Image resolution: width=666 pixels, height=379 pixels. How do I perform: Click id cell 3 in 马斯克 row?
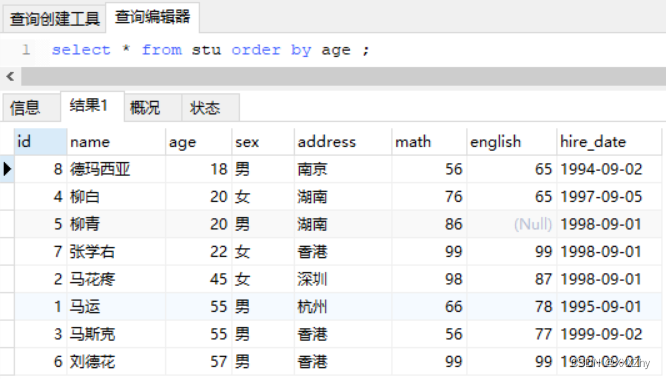click(x=40, y=334)
